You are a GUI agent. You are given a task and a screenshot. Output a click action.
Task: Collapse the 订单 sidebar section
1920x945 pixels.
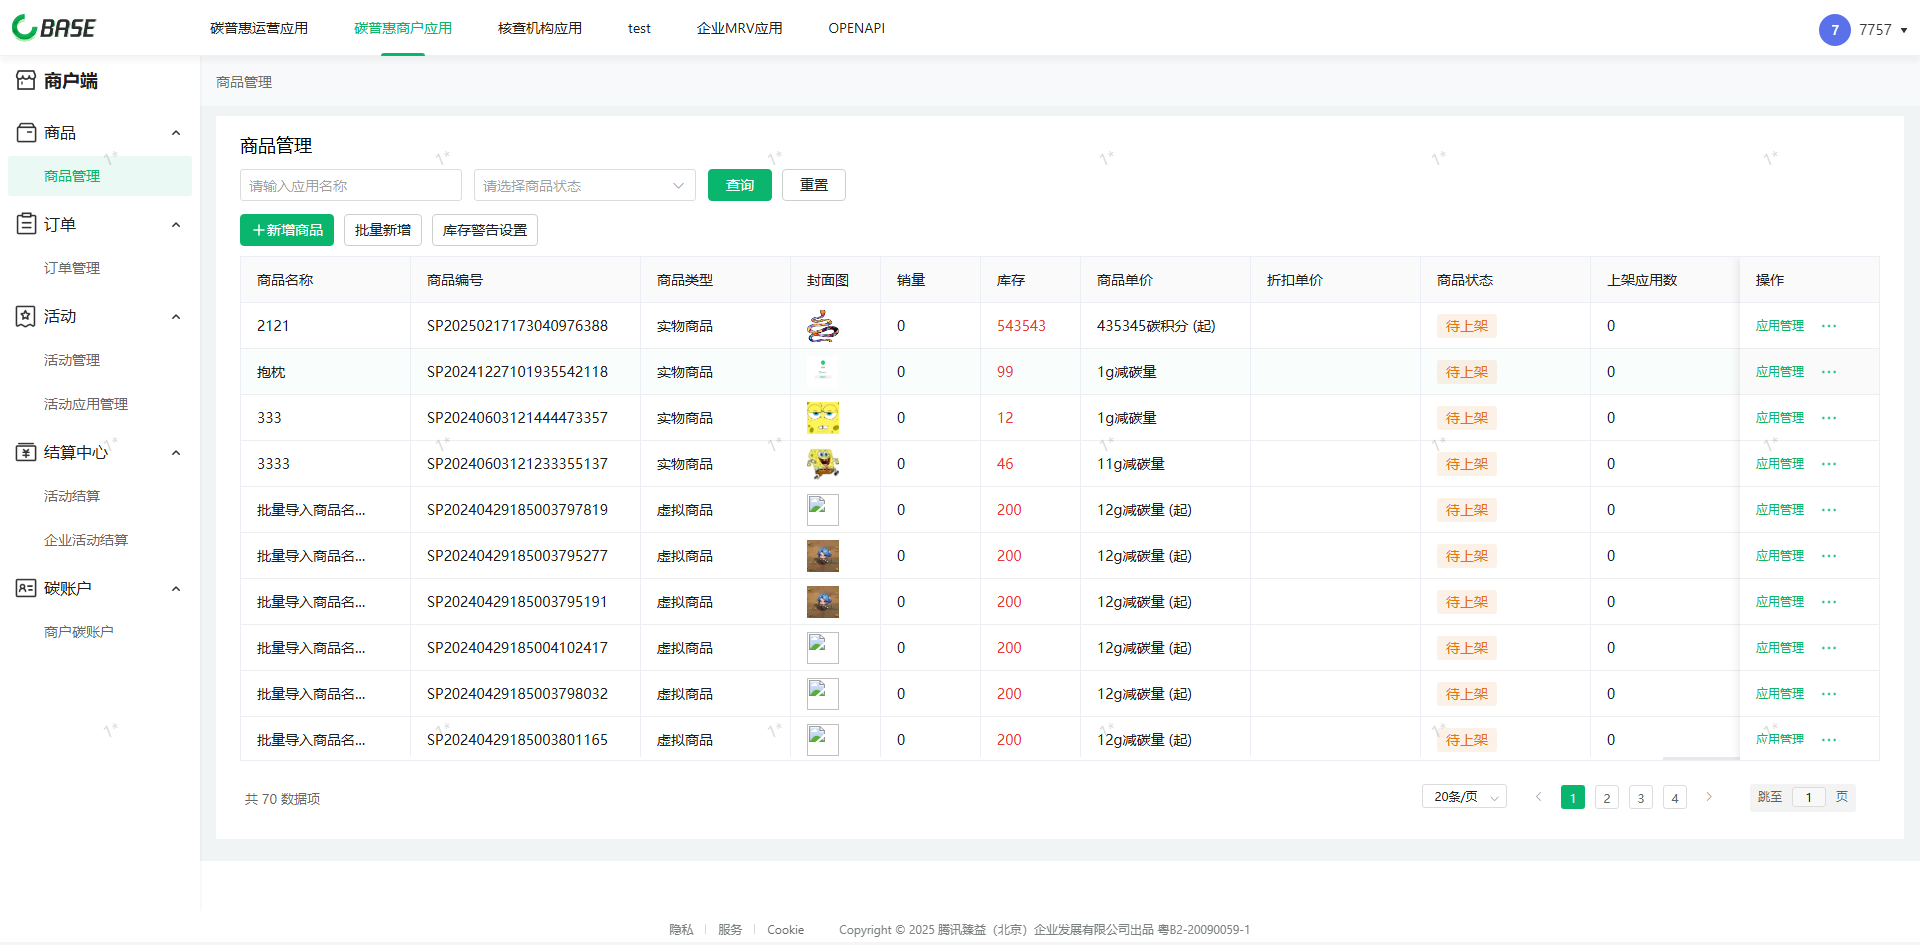pyautogui.click(x=176, y=225)
